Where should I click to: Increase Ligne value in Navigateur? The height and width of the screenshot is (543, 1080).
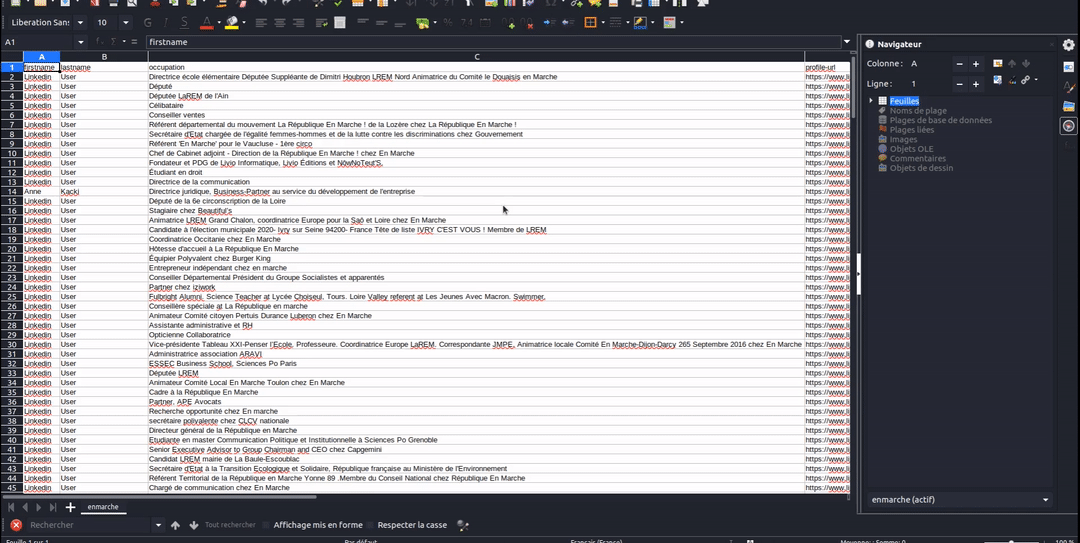point(975,84)
